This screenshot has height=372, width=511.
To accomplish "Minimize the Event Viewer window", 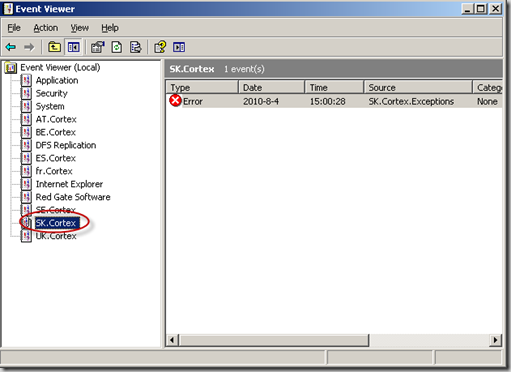I will [467, 9].
